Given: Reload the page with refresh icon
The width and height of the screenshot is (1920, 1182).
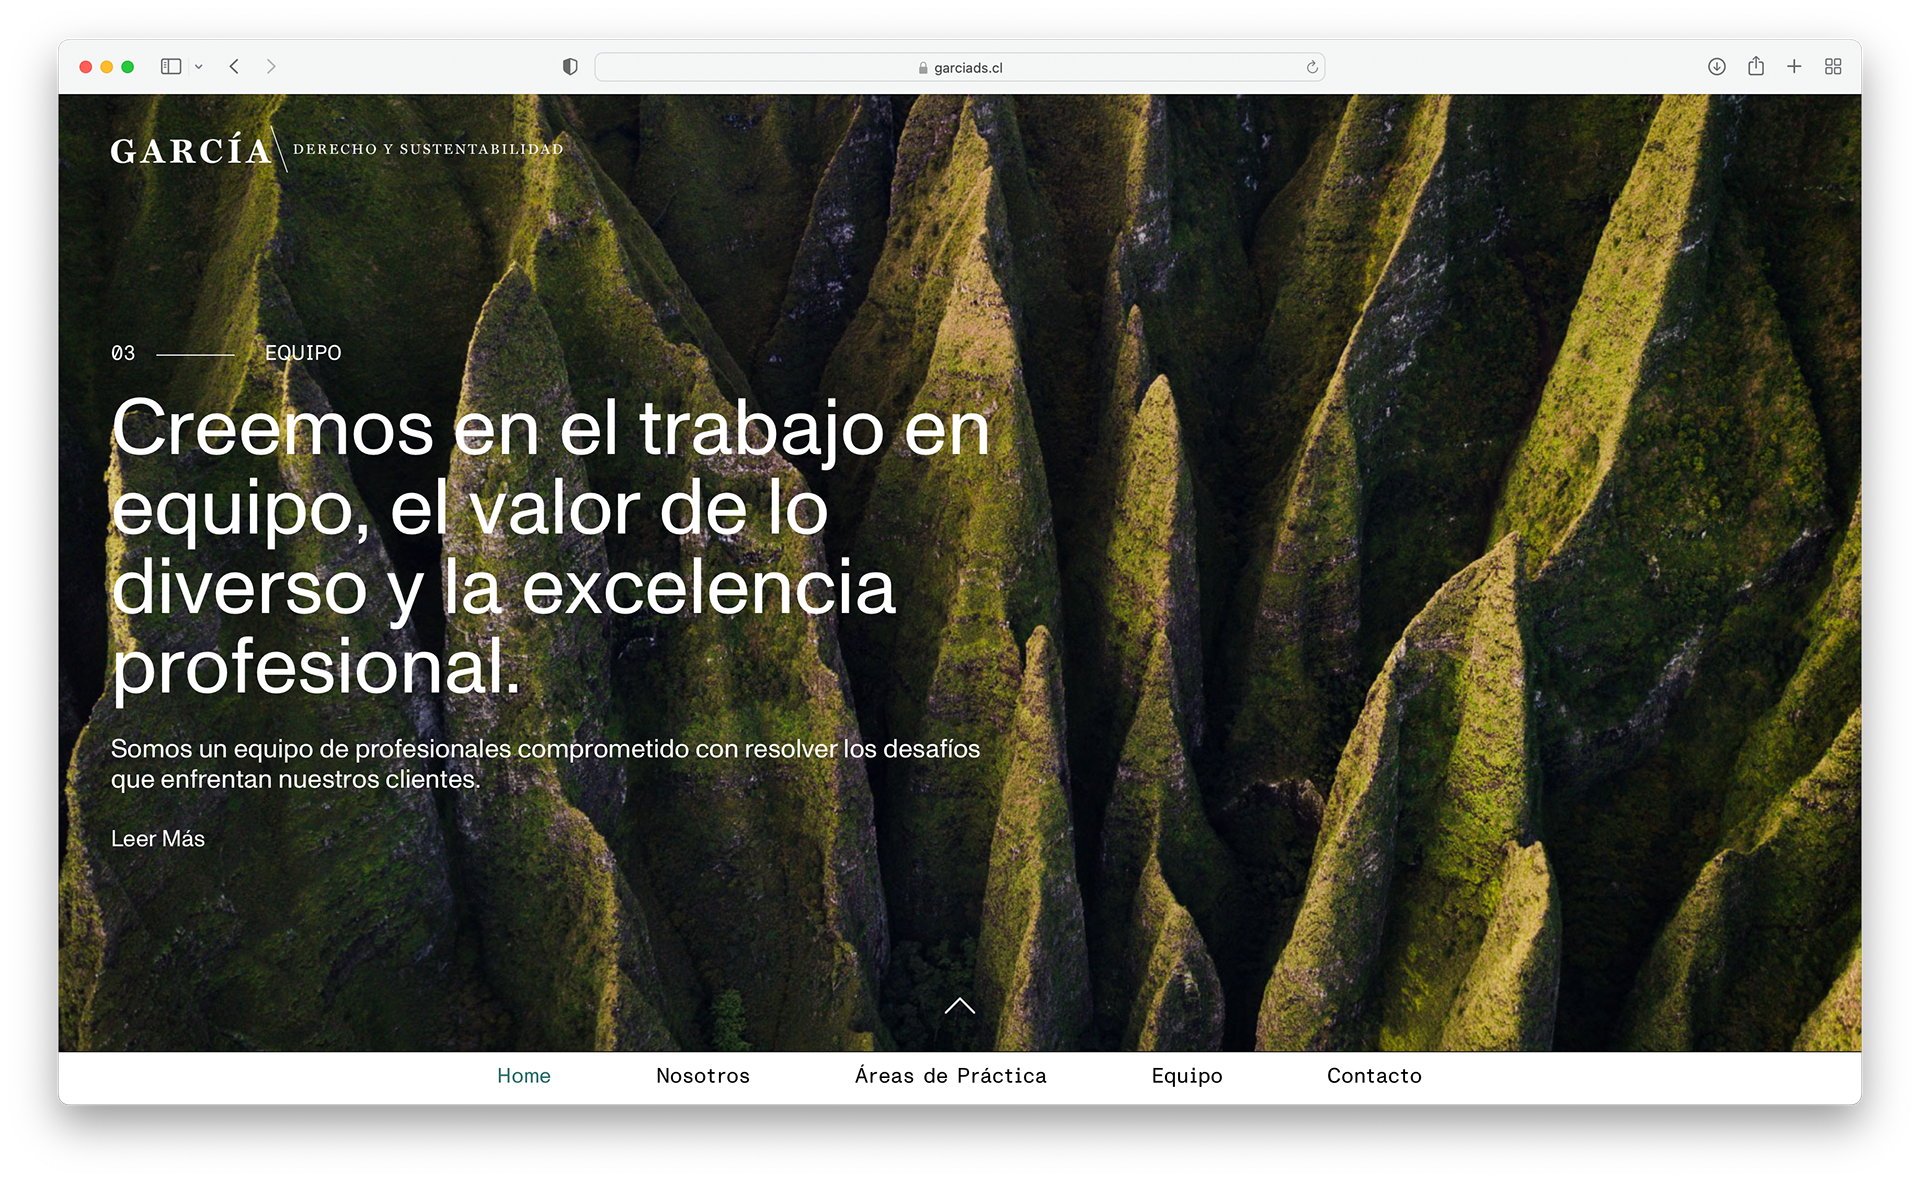Looking at the screenshot, I should tap(1312, 67).
